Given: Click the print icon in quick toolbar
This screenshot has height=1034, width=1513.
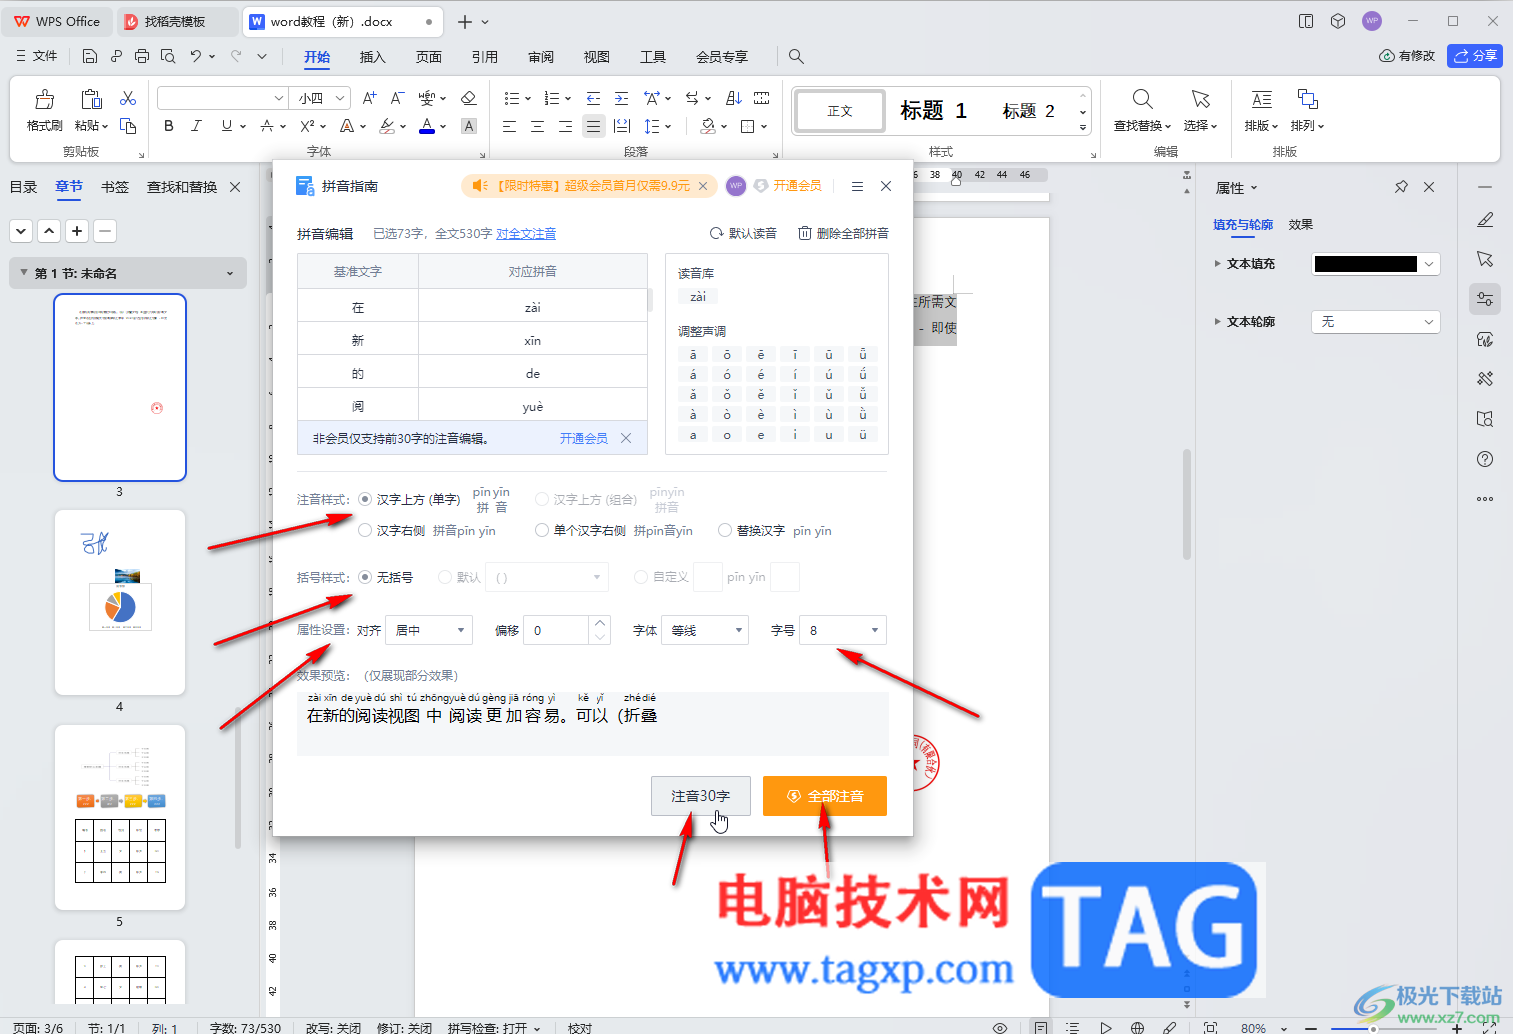Looking at the screenshot, I should [142, 56].
